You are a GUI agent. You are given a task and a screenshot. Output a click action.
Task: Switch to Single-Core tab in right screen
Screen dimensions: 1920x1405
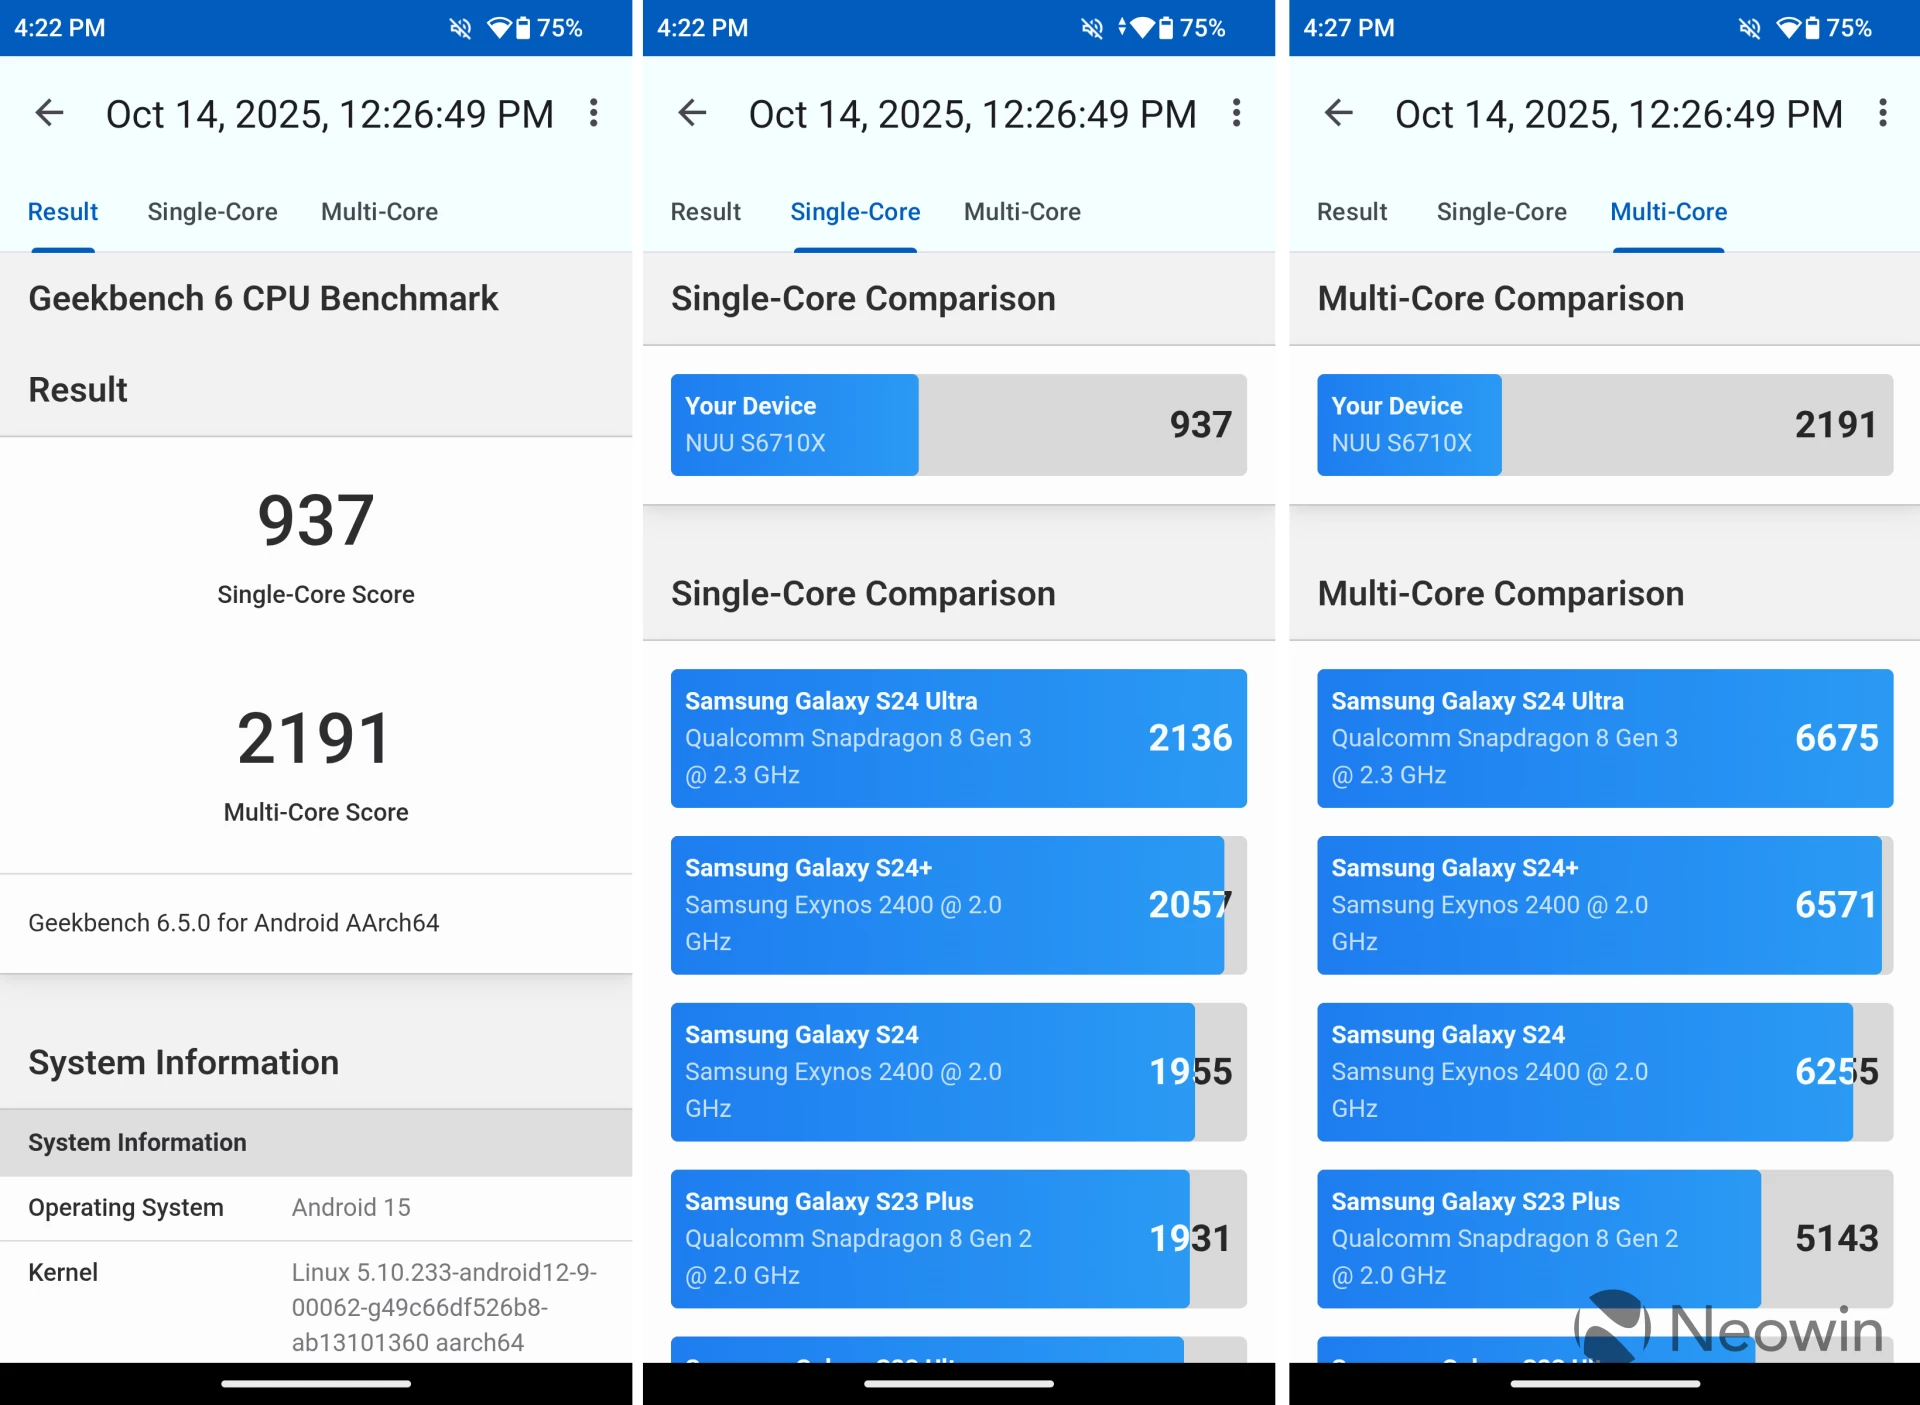(1501, 212)
